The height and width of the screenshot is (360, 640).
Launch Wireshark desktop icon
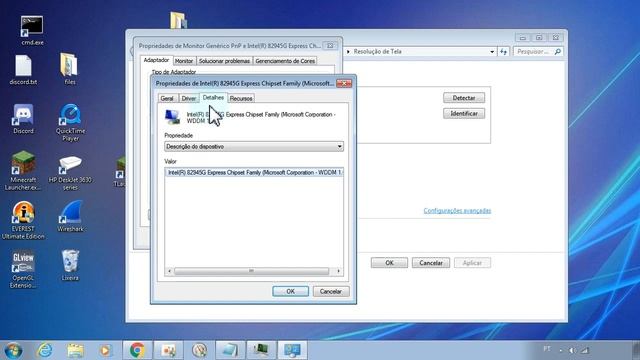click(x=70, y=217)
